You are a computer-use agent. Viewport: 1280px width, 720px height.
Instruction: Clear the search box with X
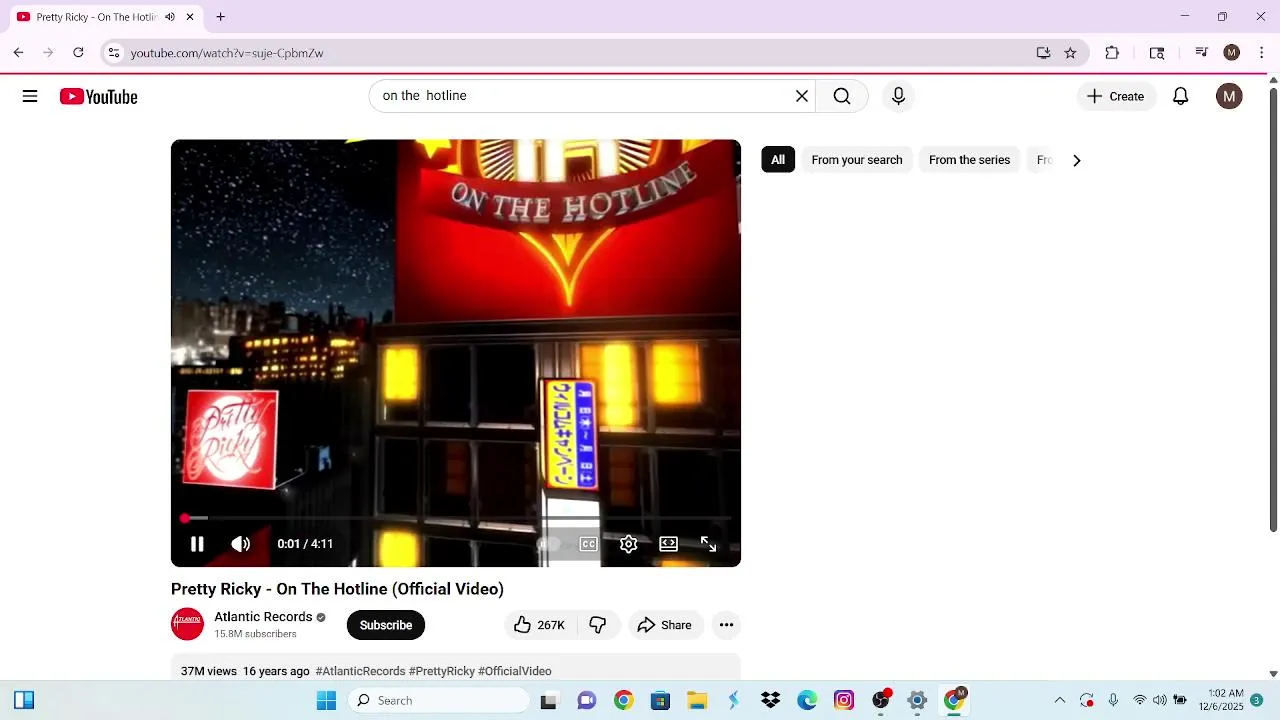pyautogui.click(x=801, y=96)
